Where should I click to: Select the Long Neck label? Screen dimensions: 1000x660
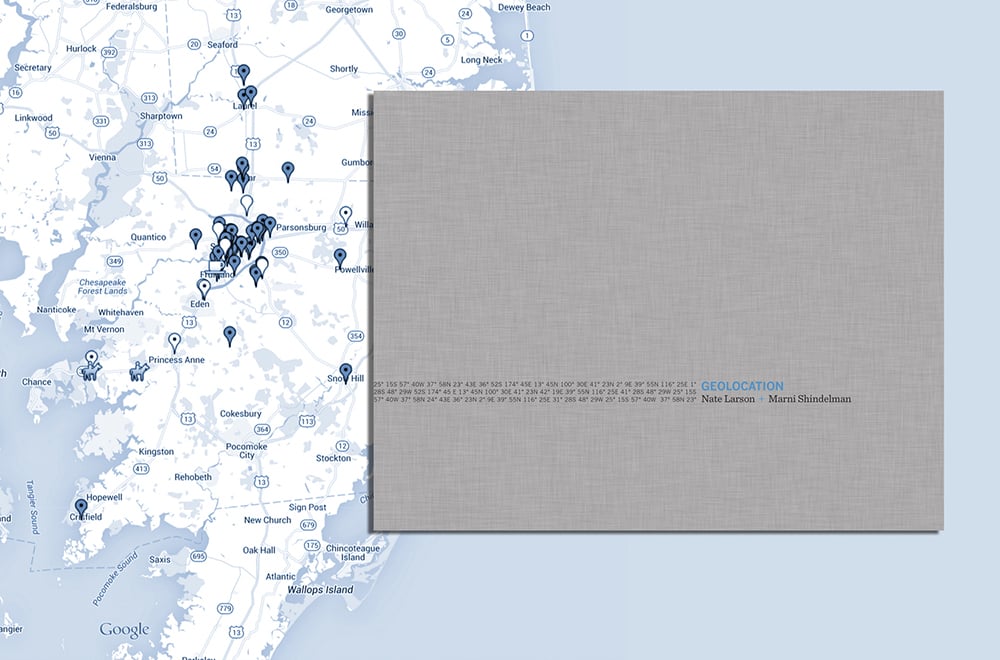[482, 60]
